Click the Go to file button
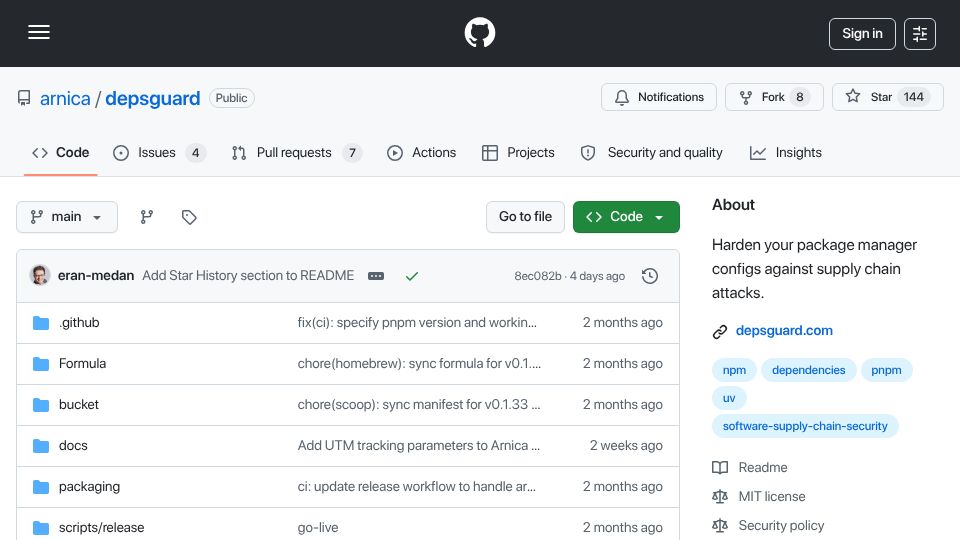Image resolution: width=960 pixels, height=540 pixels. click(x=525, y=217)
